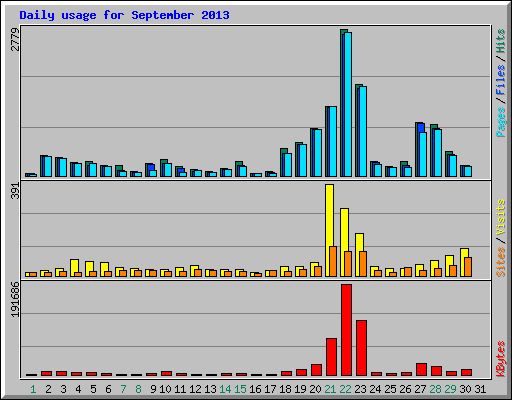Screen dimensions: 512x400
Task: Click day 23 on the x-axis
Action: point(361,389)
